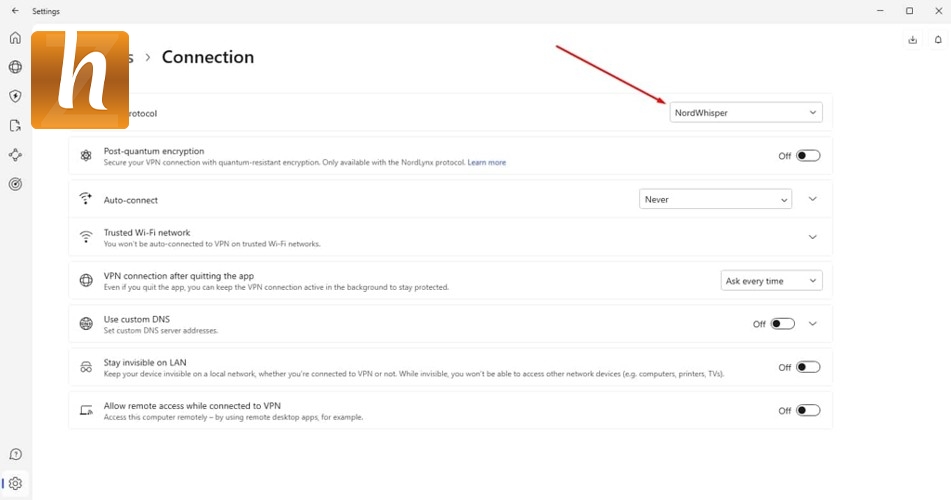Switch on Use custom DNS
951x500 pixels.
pos(782,324)
